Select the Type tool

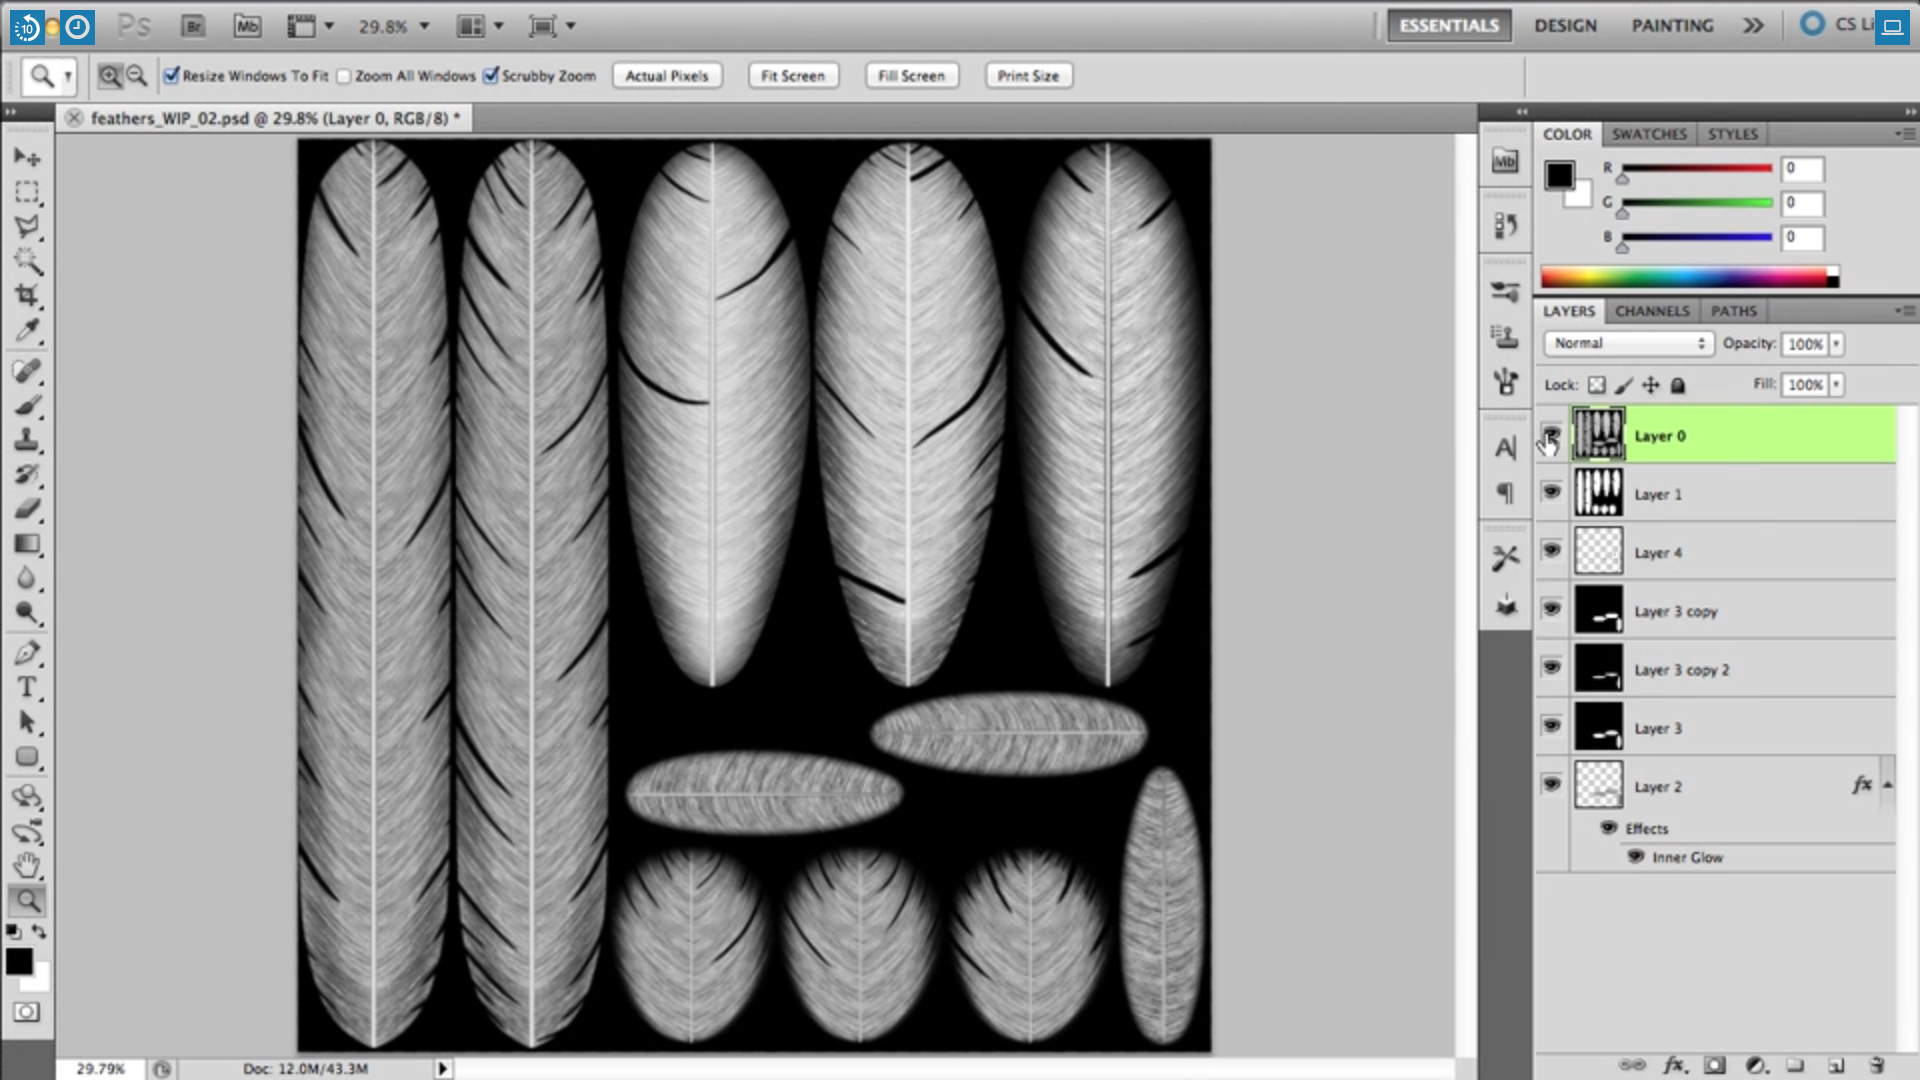(27, 688)
